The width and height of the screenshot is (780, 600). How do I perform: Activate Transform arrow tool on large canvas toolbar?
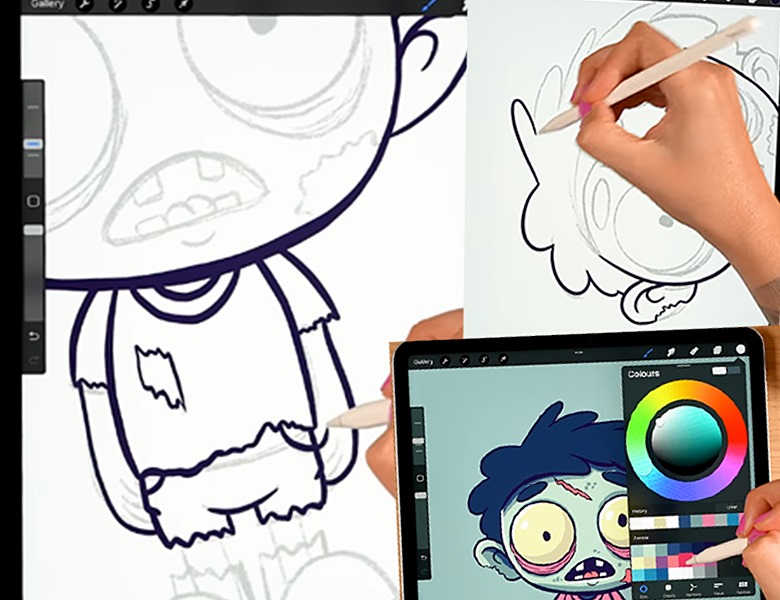pyautogui.click(x=183, y=5)
